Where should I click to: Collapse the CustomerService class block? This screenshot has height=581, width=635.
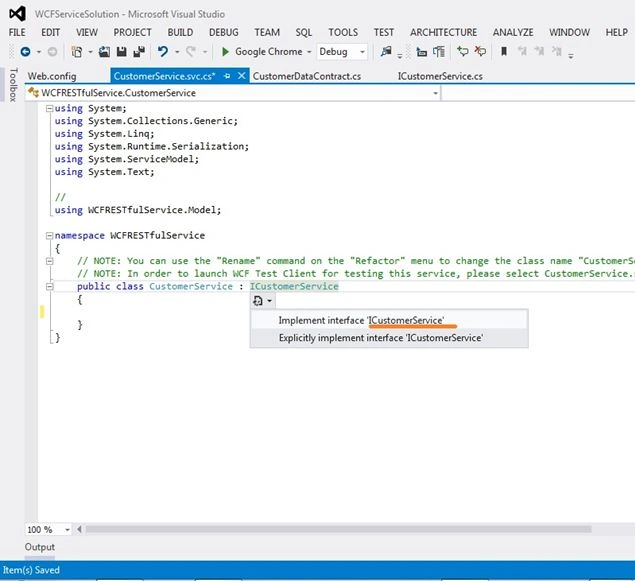click(x=49, y=287)
